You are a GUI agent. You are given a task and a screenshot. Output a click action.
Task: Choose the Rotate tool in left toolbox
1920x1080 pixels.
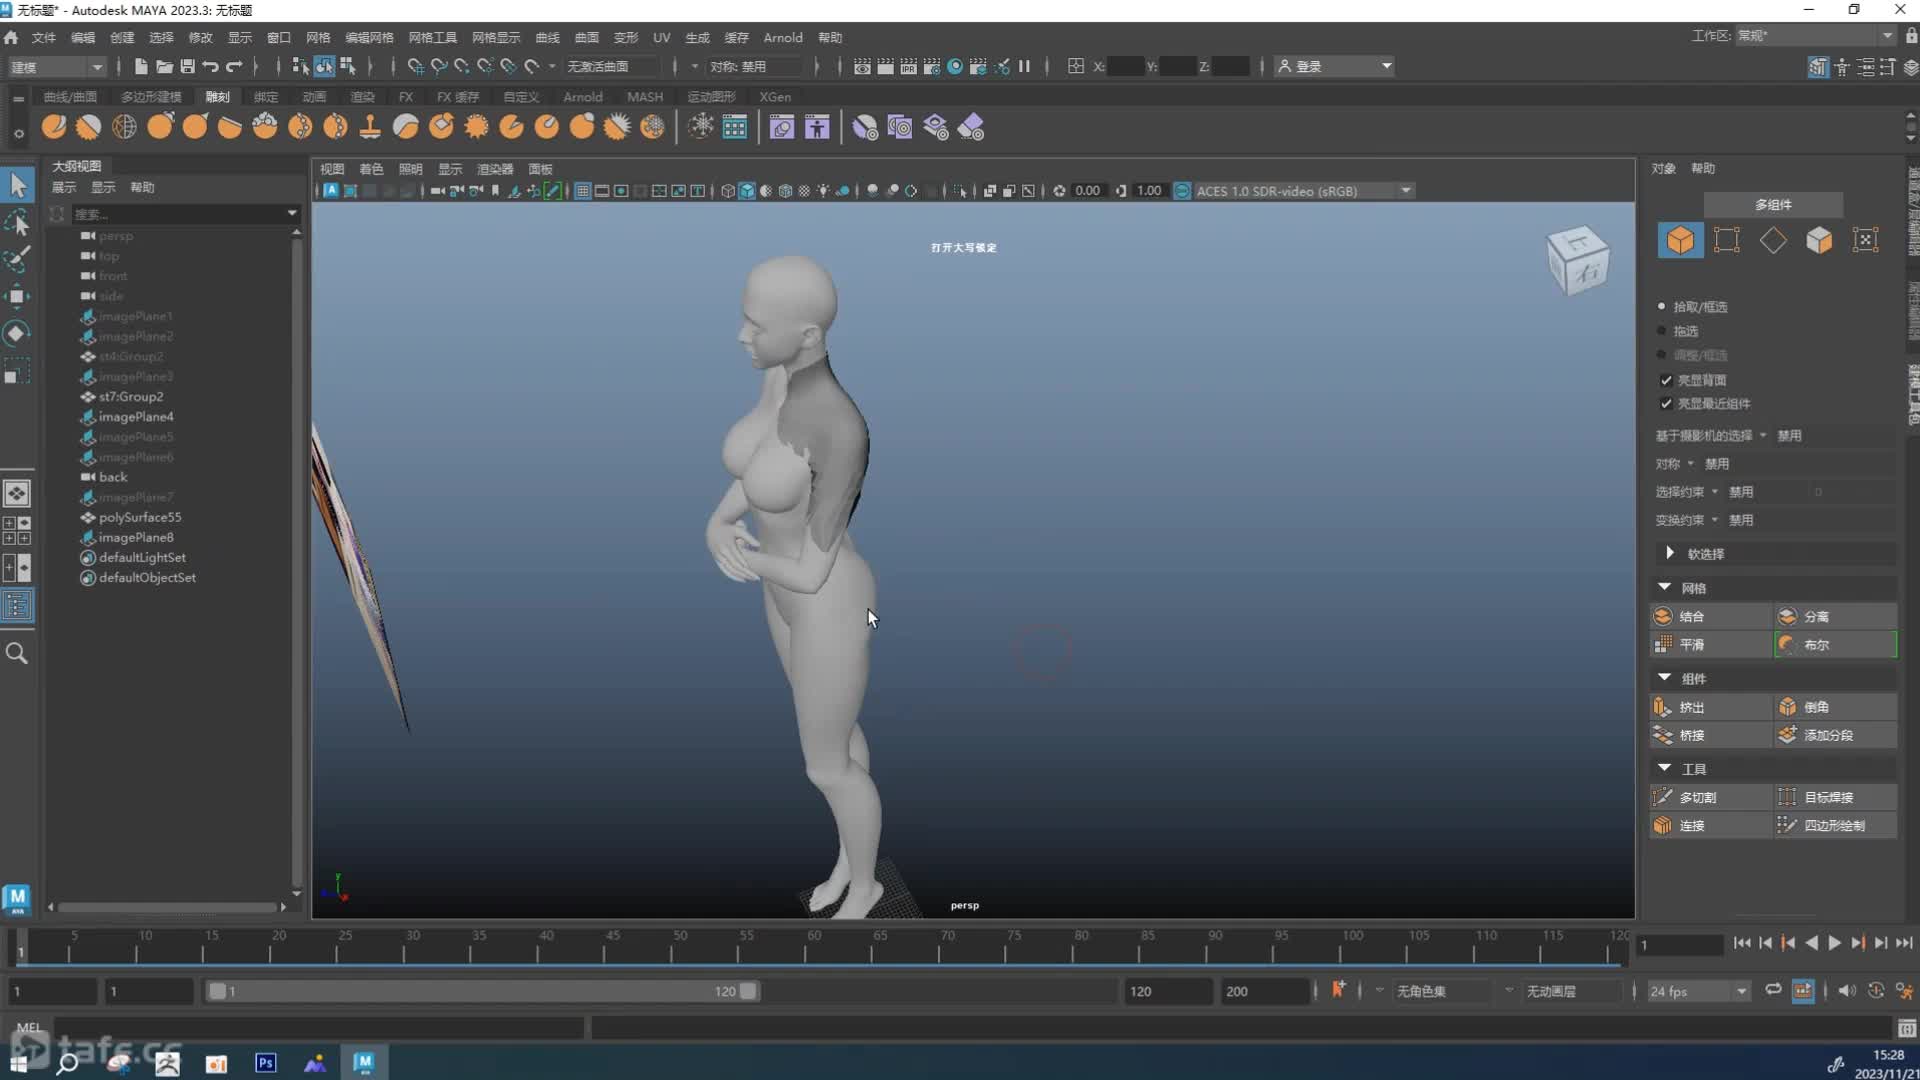tap(17, 333)
